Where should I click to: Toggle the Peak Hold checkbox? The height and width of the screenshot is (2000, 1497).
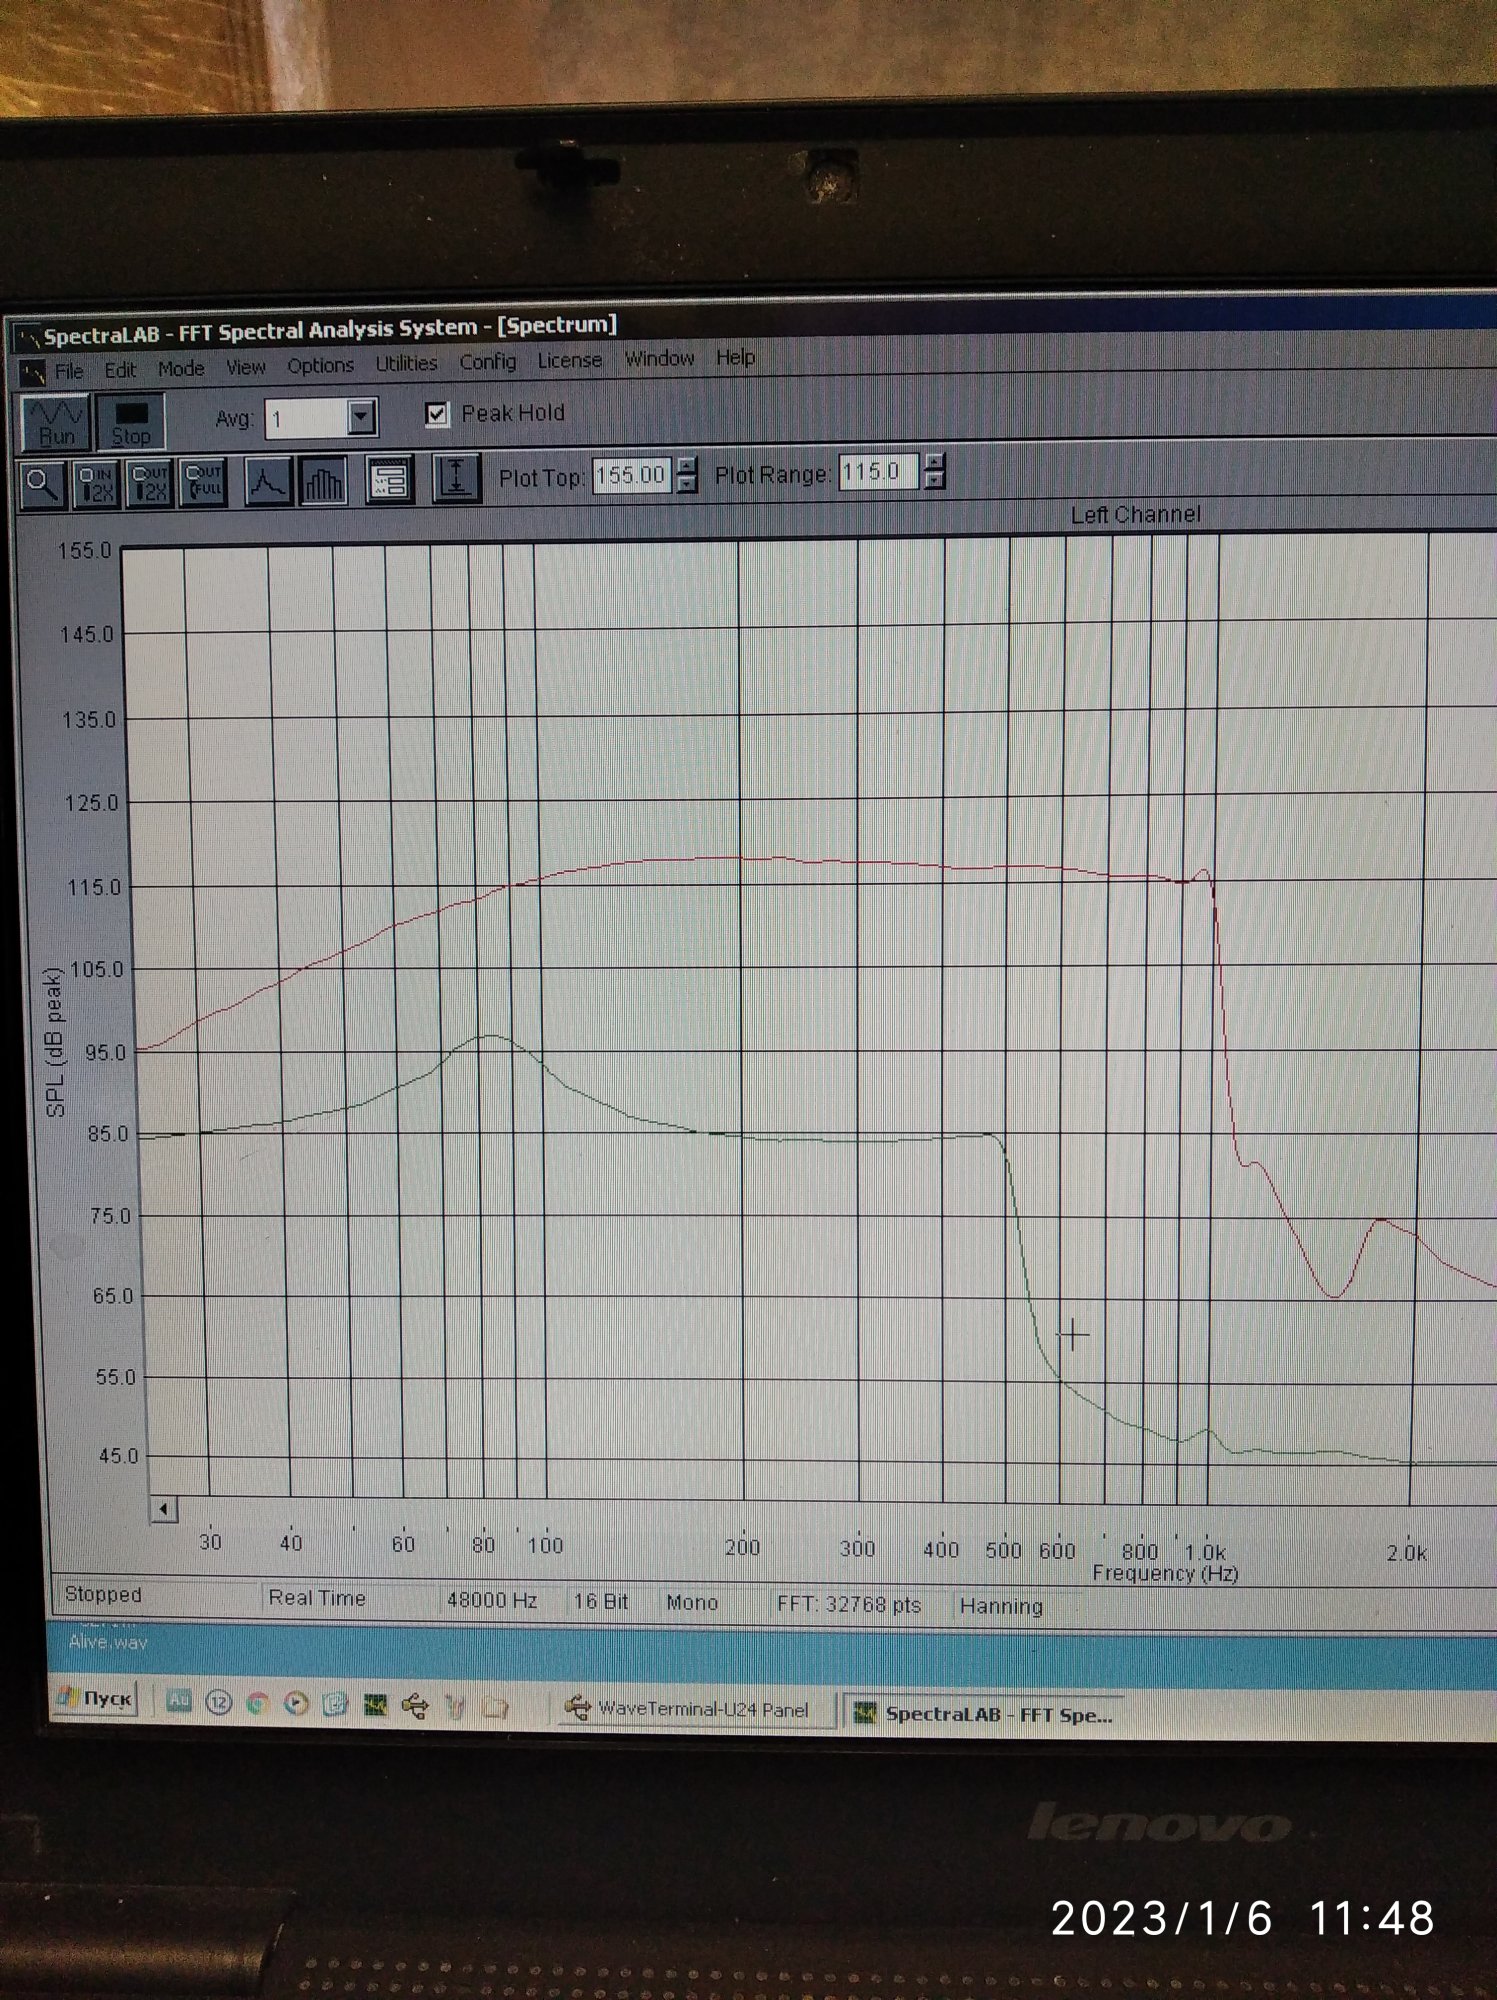pyautogui.click(x=437, y=414)
